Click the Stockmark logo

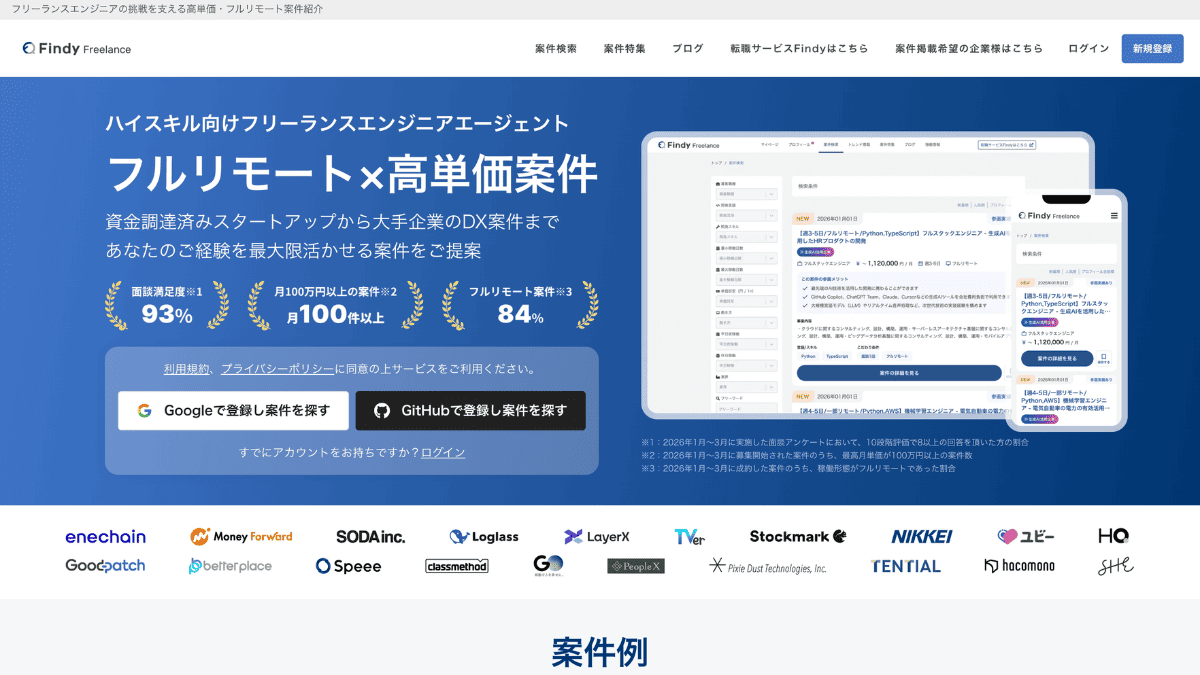pyautogui.click(x=797, y=537)
